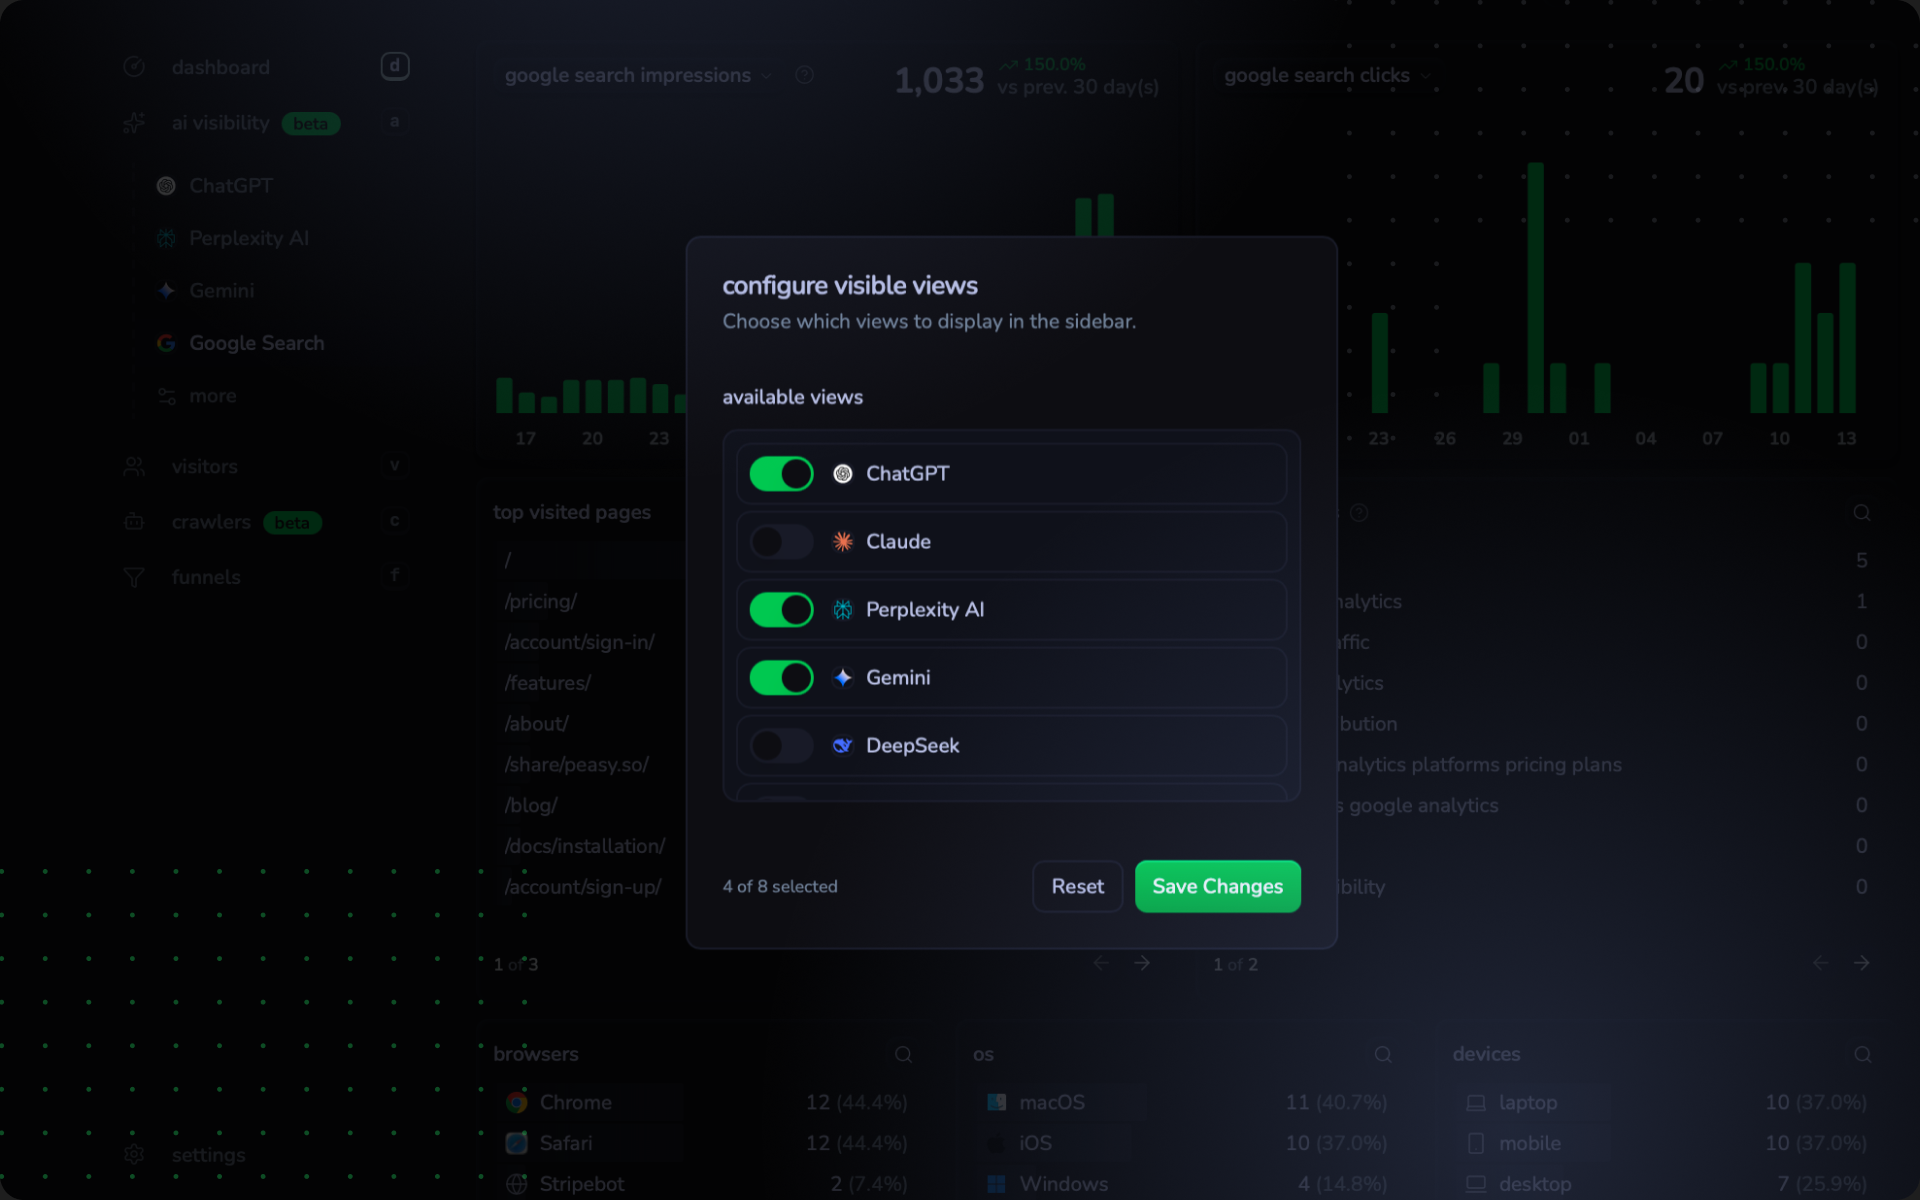Click the settings gear icon
The height and width of the screenshot is (1200, 1920).
click(x=134, y=1155)
